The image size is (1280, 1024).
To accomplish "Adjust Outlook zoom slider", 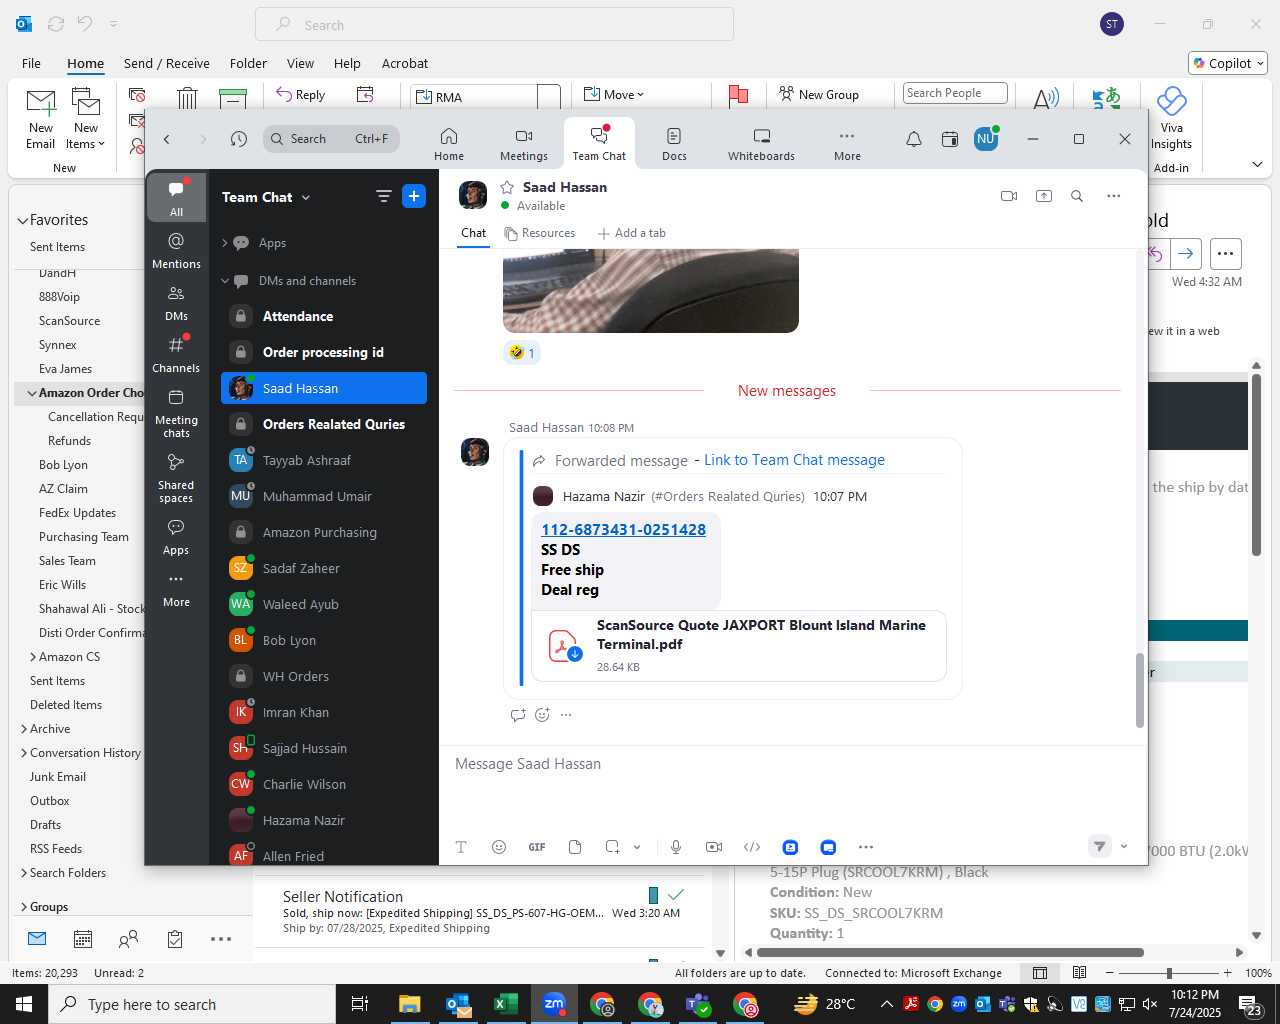I will click(1168, 973).
